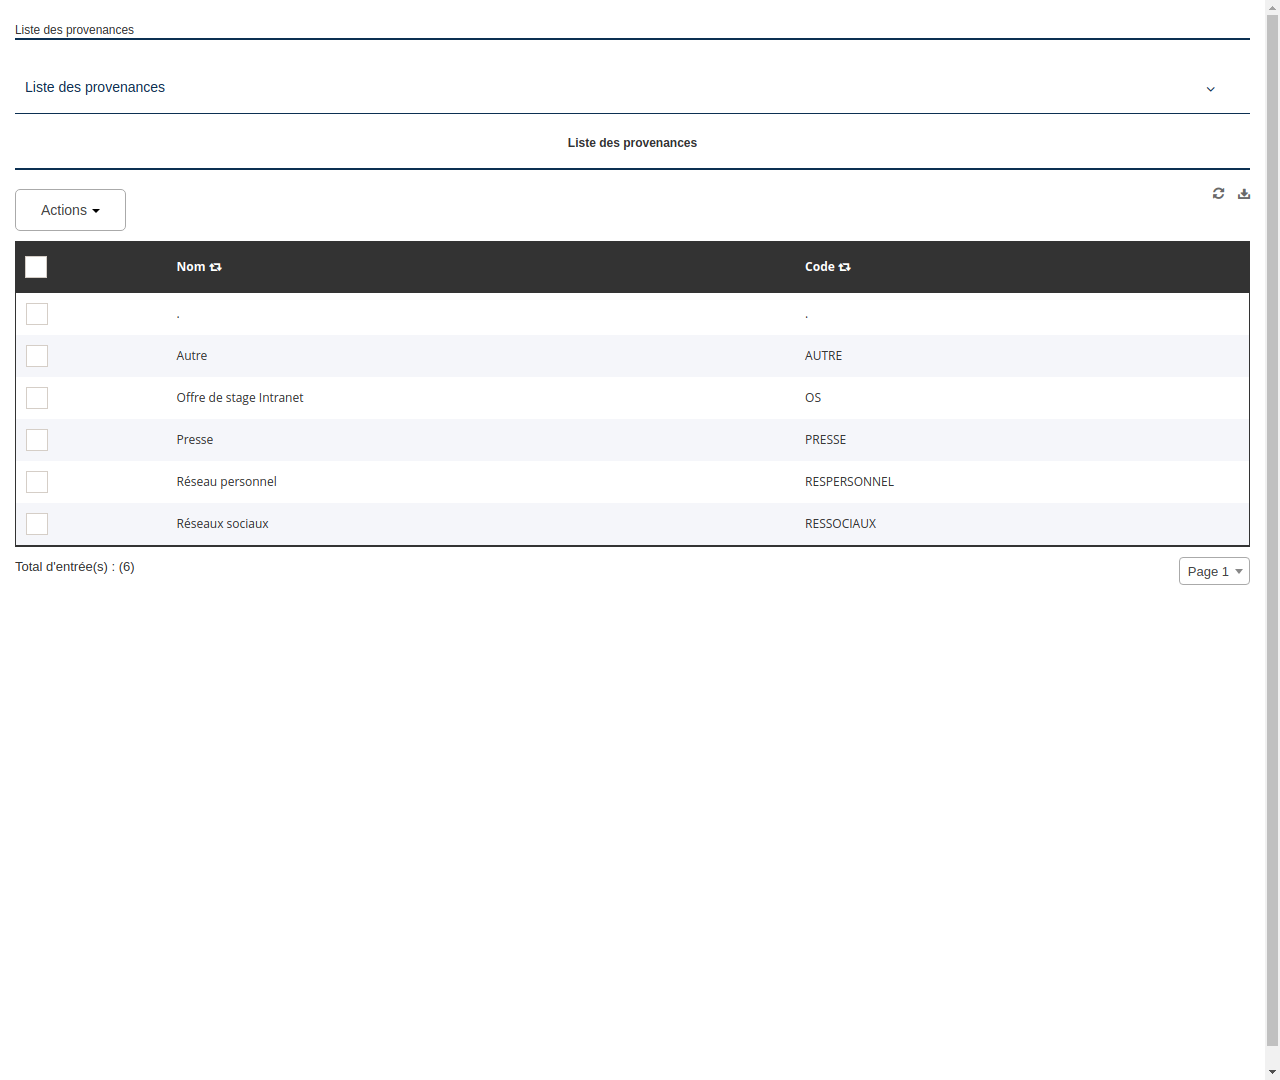The height and width of the screenshot is (1080, 1280).
Task: Click the sort icon beside the Nom header
Action: click(x=216, y=267)
